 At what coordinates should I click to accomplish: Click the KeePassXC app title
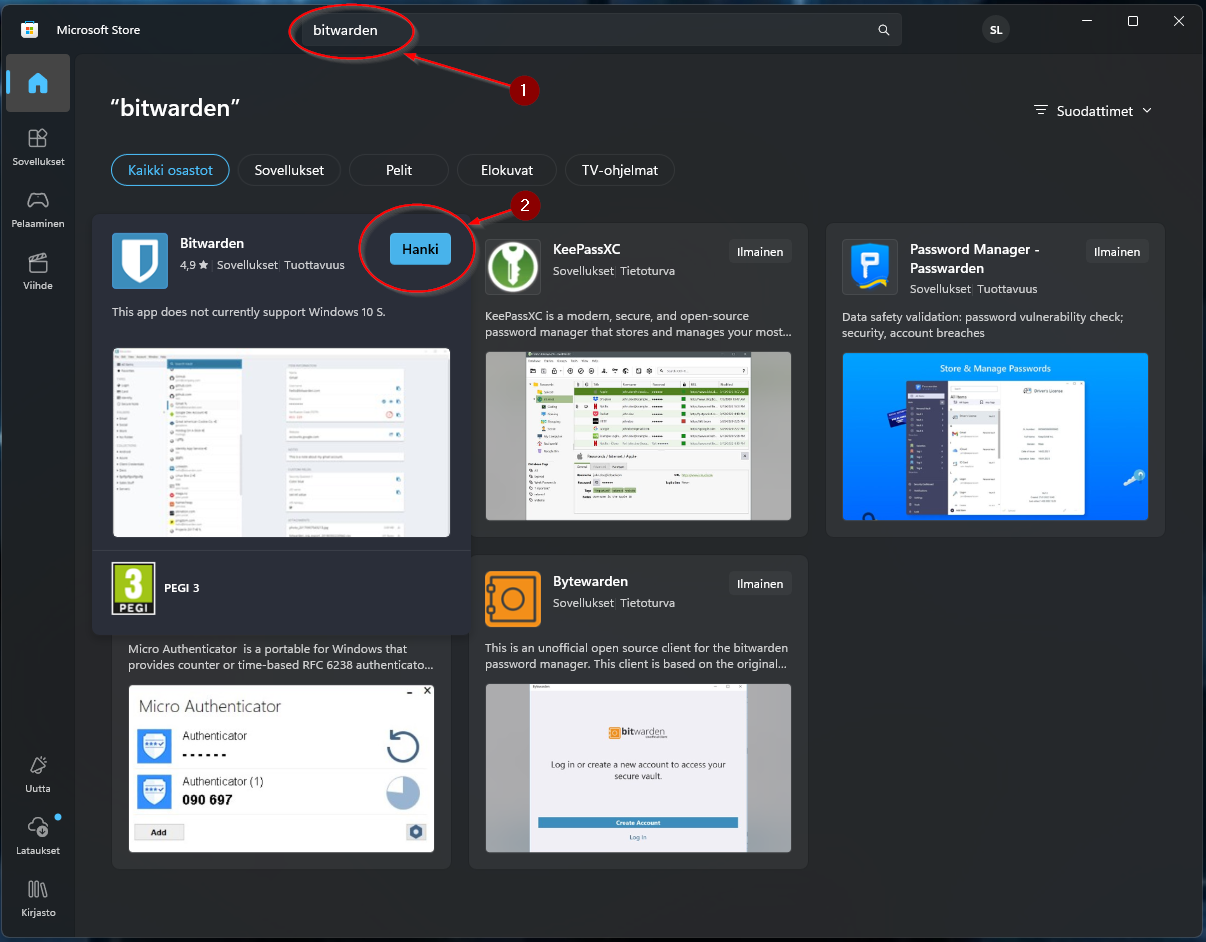(587, 249)
